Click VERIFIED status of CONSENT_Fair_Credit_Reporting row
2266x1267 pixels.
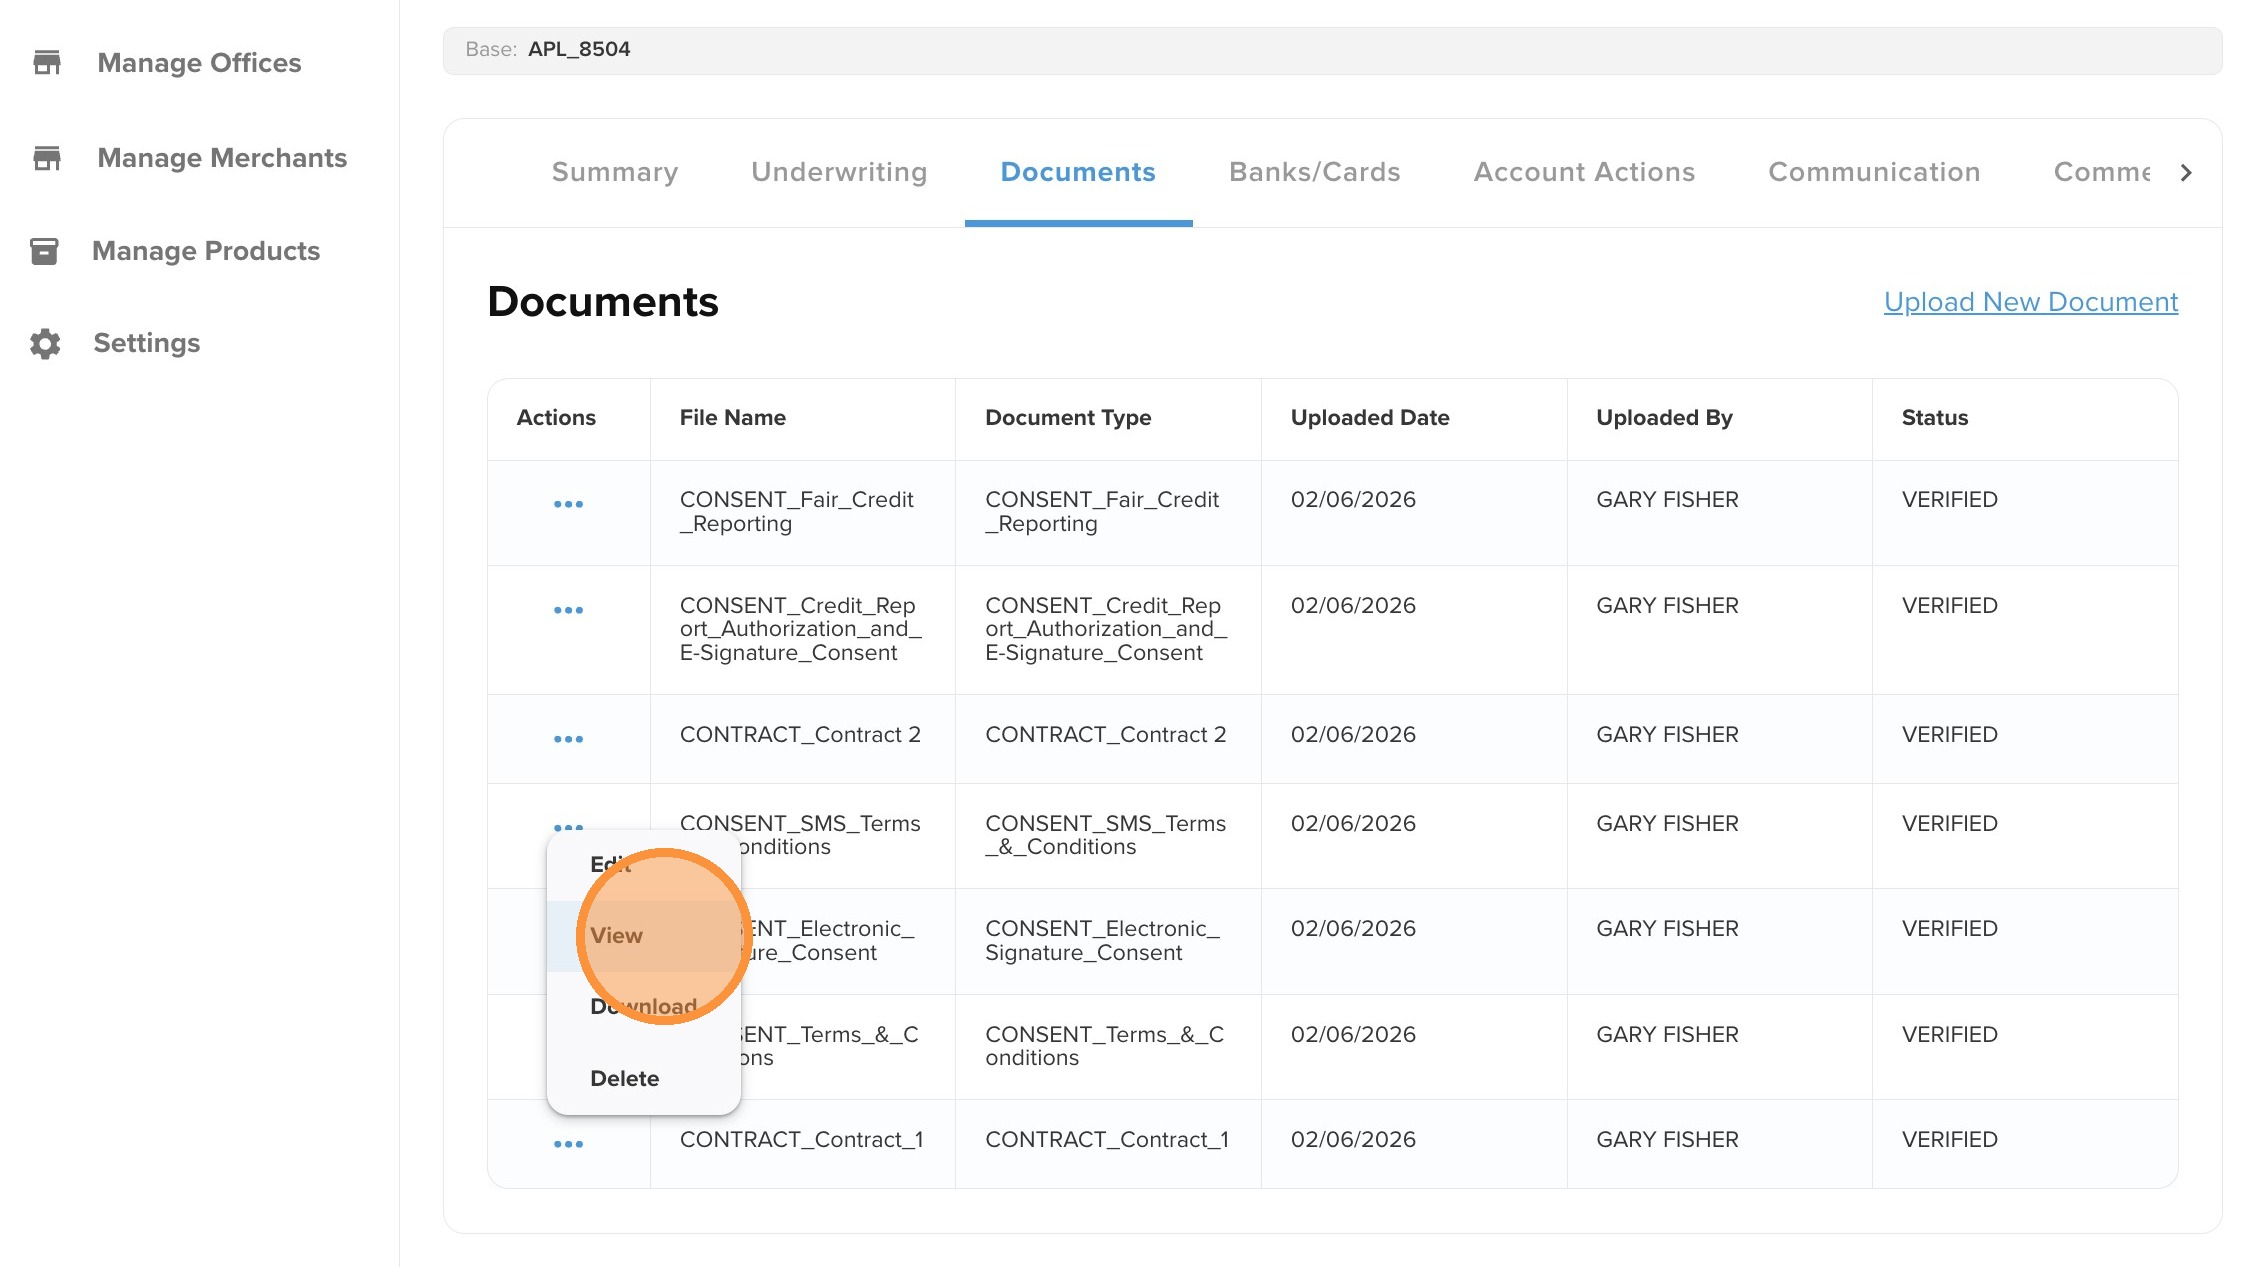click(1949, 500)
